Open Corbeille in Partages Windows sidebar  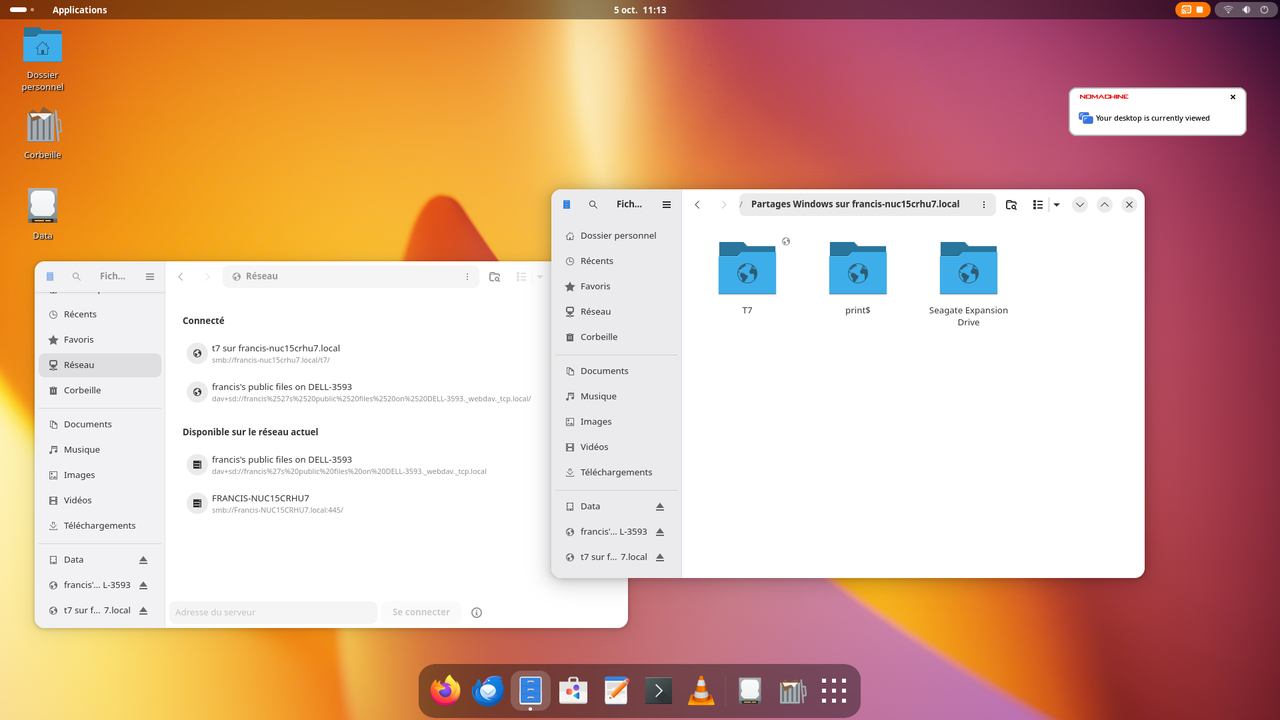[x=616, y=337]
